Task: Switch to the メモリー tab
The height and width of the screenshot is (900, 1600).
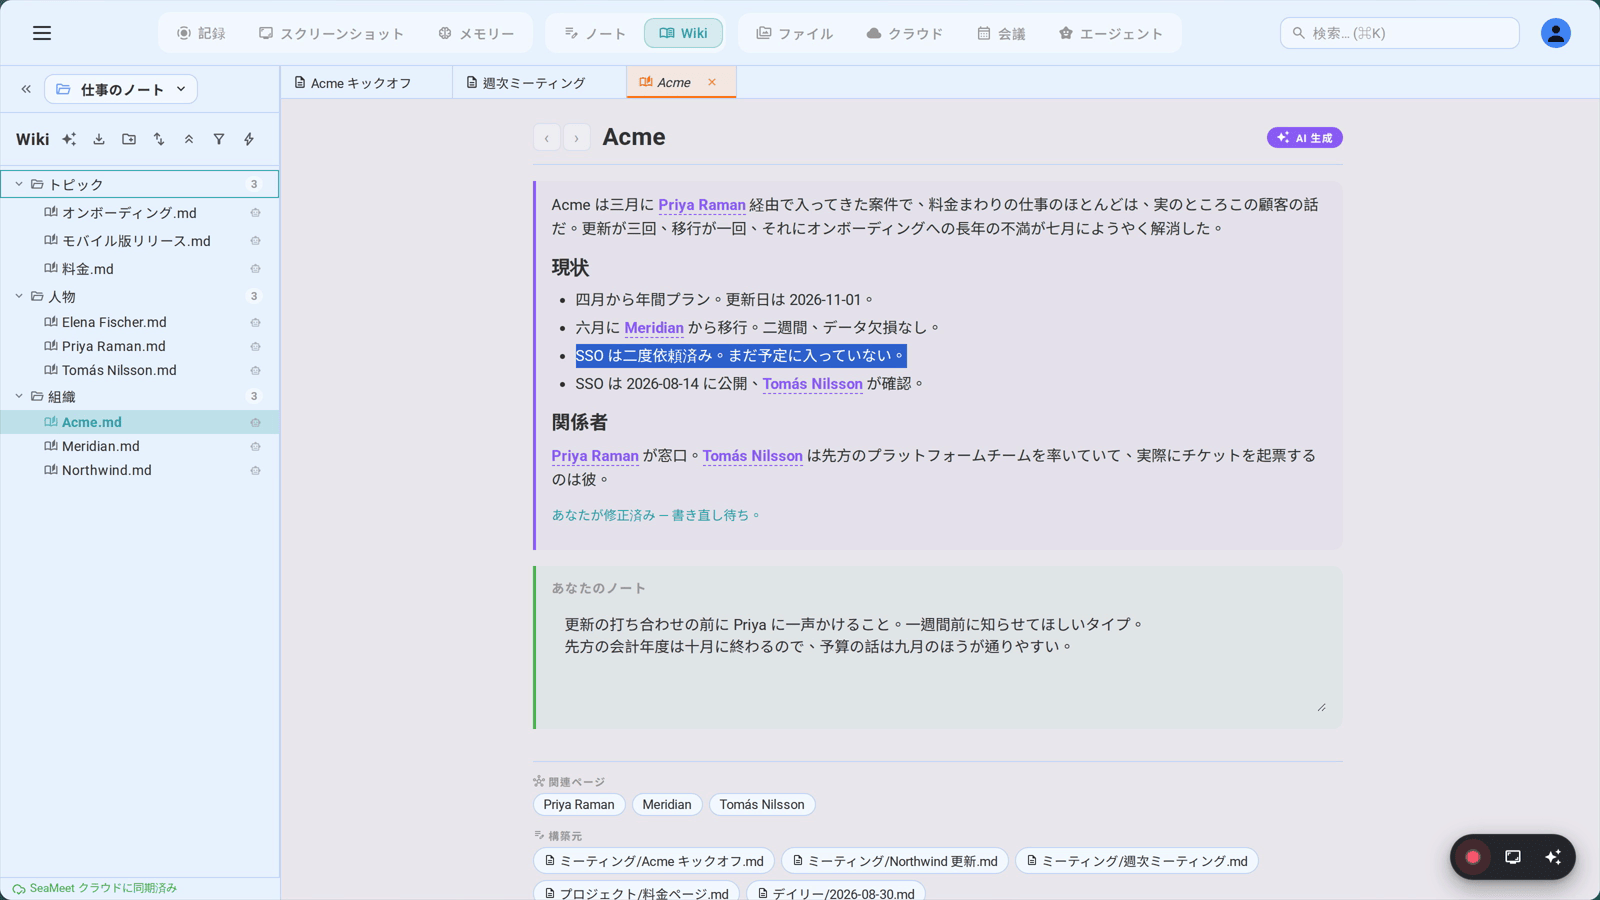Action: coord(476,33)
